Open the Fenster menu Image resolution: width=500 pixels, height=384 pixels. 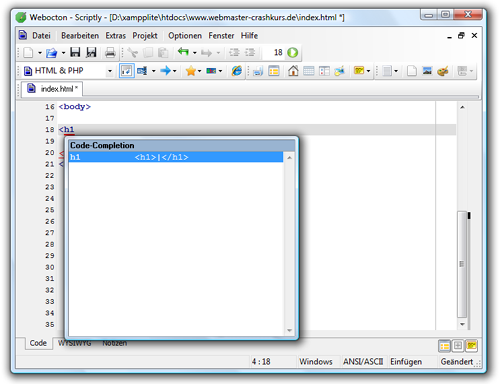point(221,35)
